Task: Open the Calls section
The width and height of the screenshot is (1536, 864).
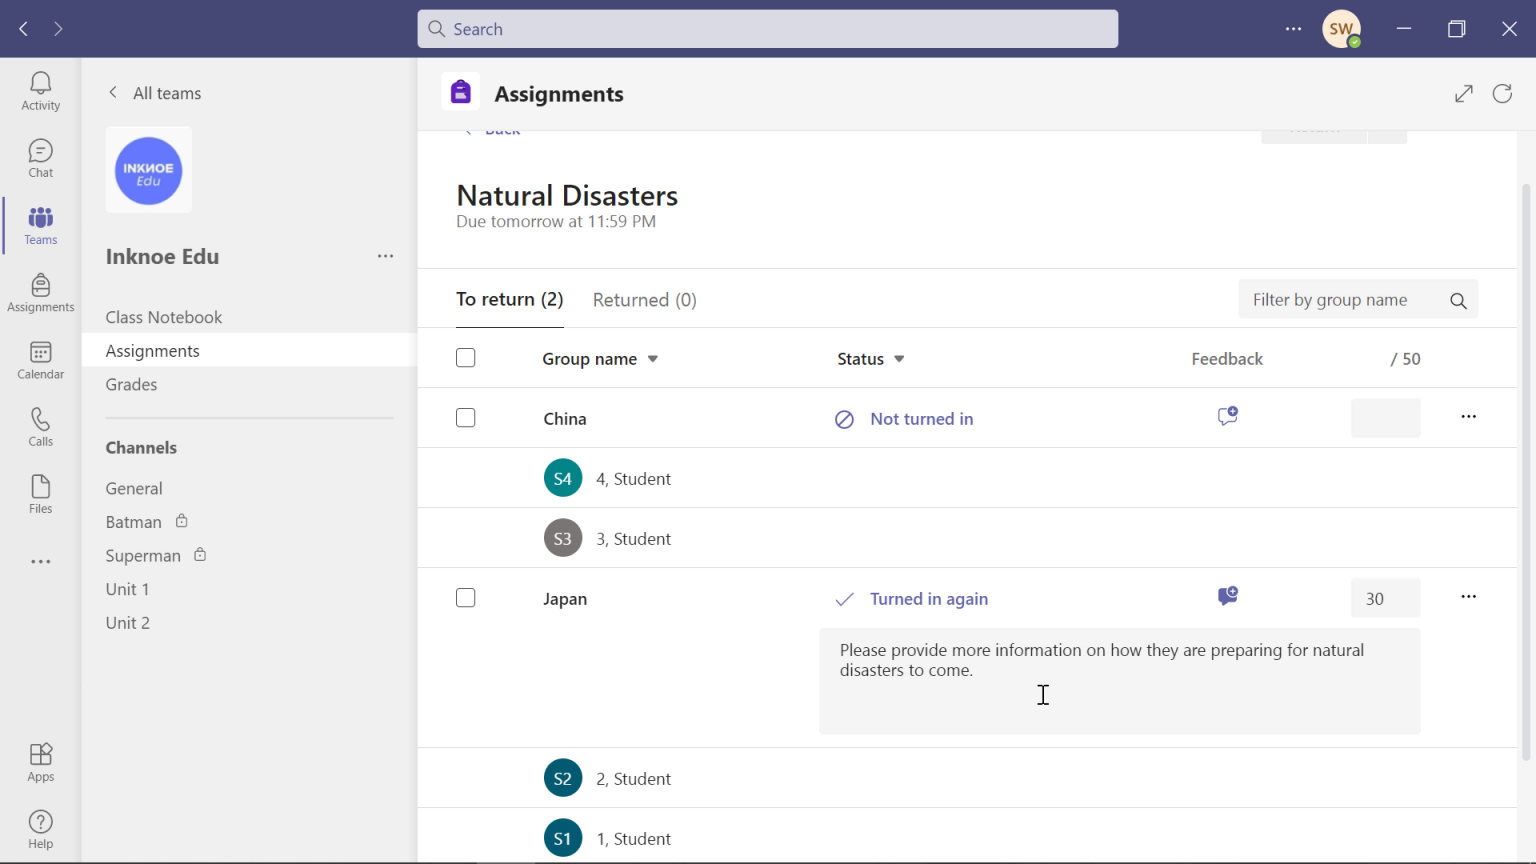Action: click(40, 426)
